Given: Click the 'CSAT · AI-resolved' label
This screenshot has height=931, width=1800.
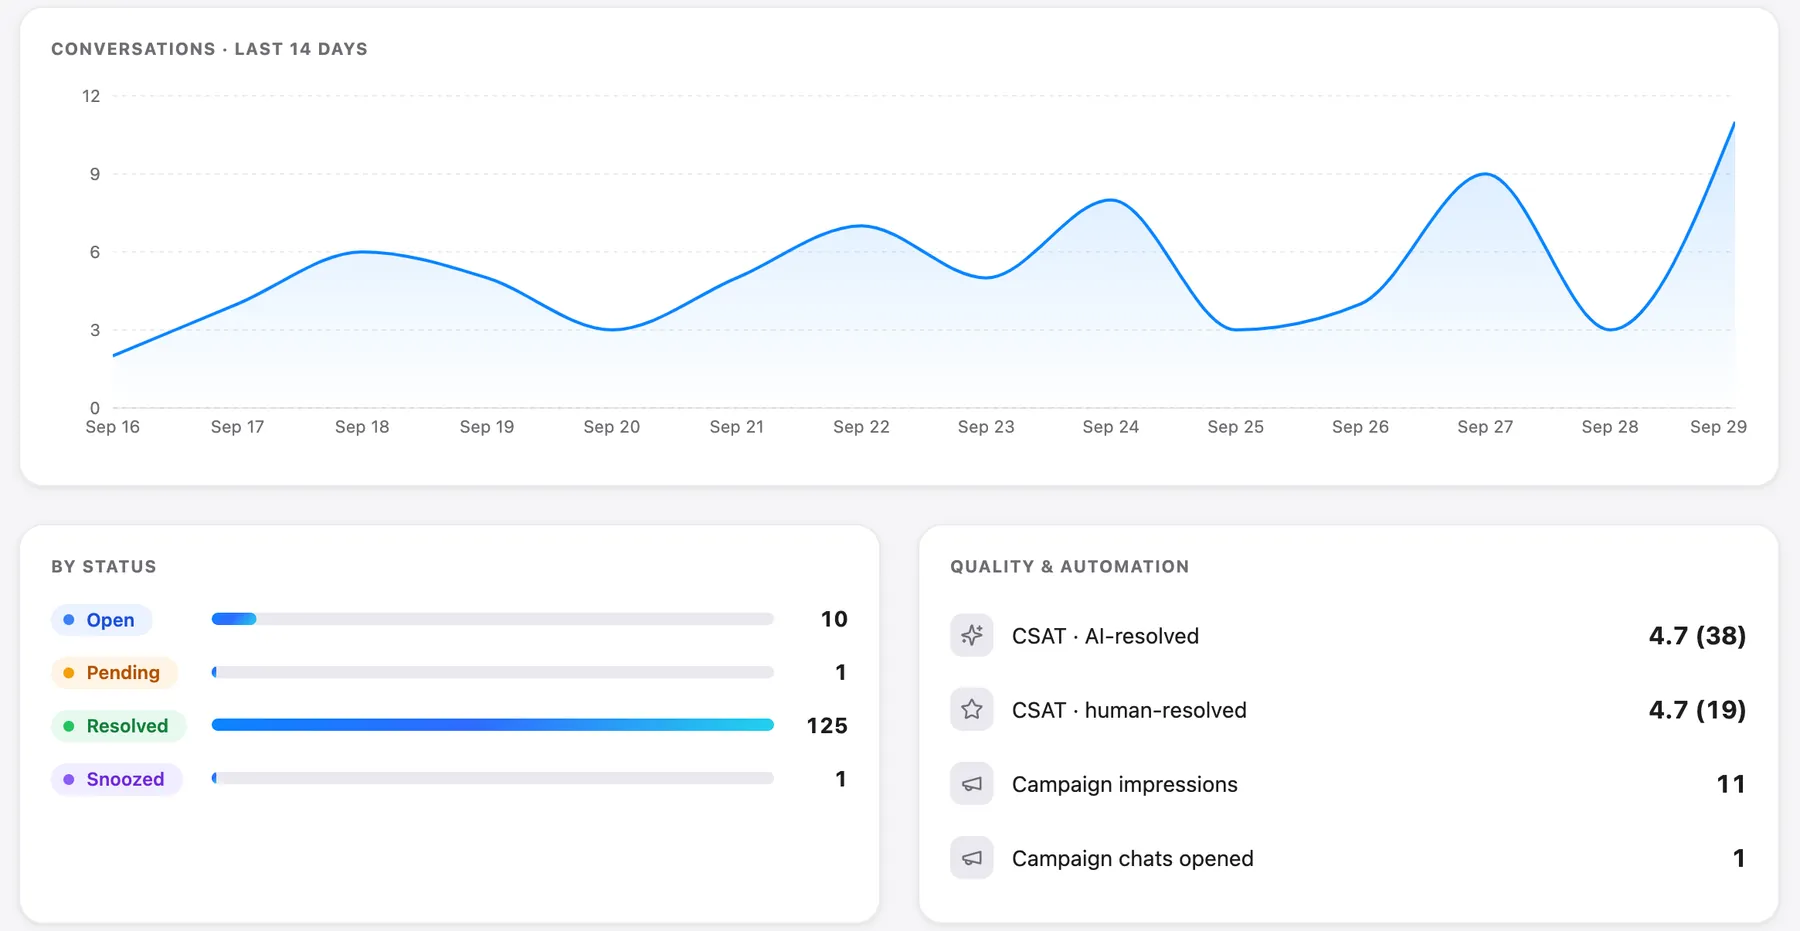Looking at the screenshot, I should click(1105, 636).
